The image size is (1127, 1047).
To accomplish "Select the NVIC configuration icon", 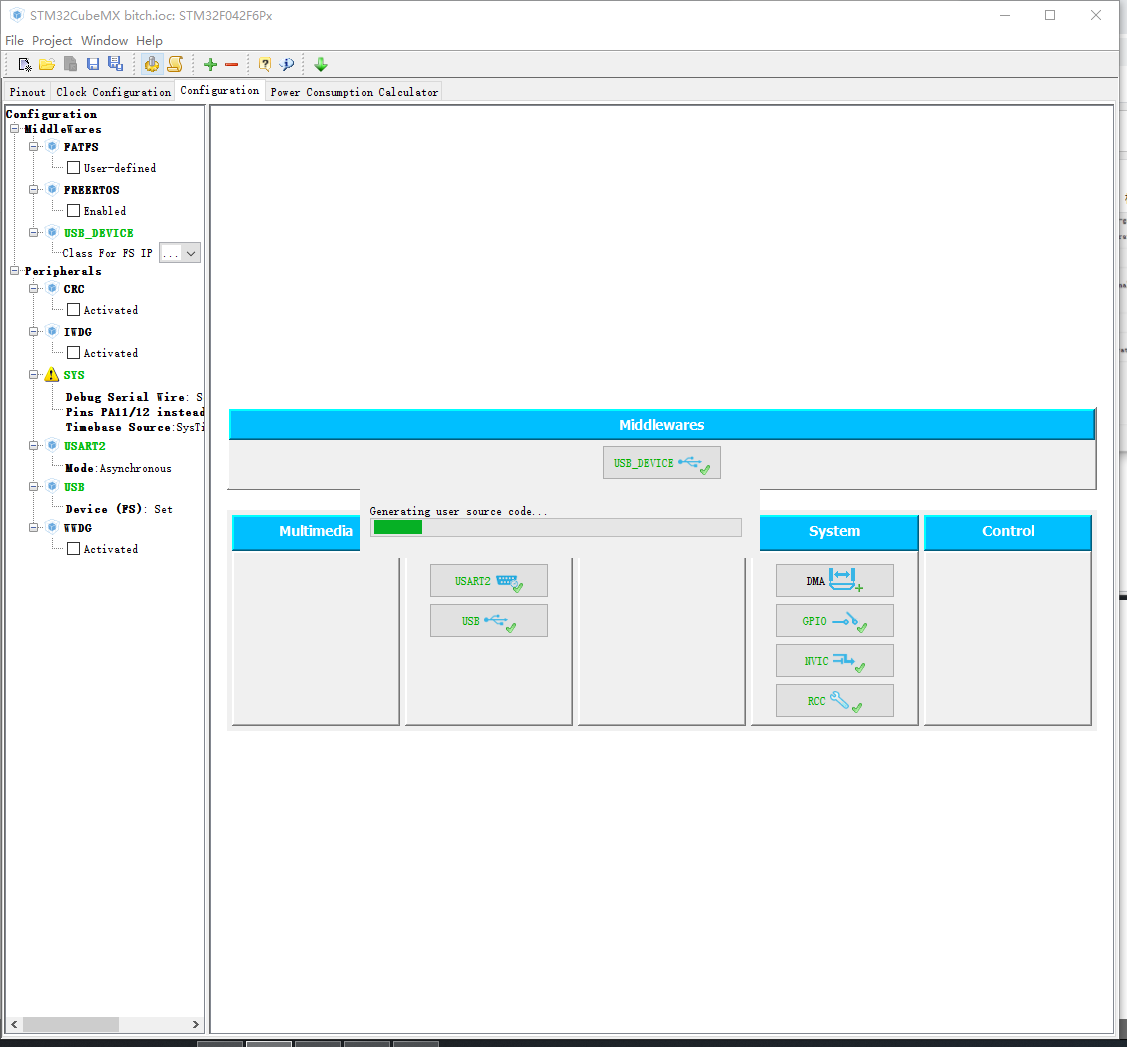I will 834,660.
